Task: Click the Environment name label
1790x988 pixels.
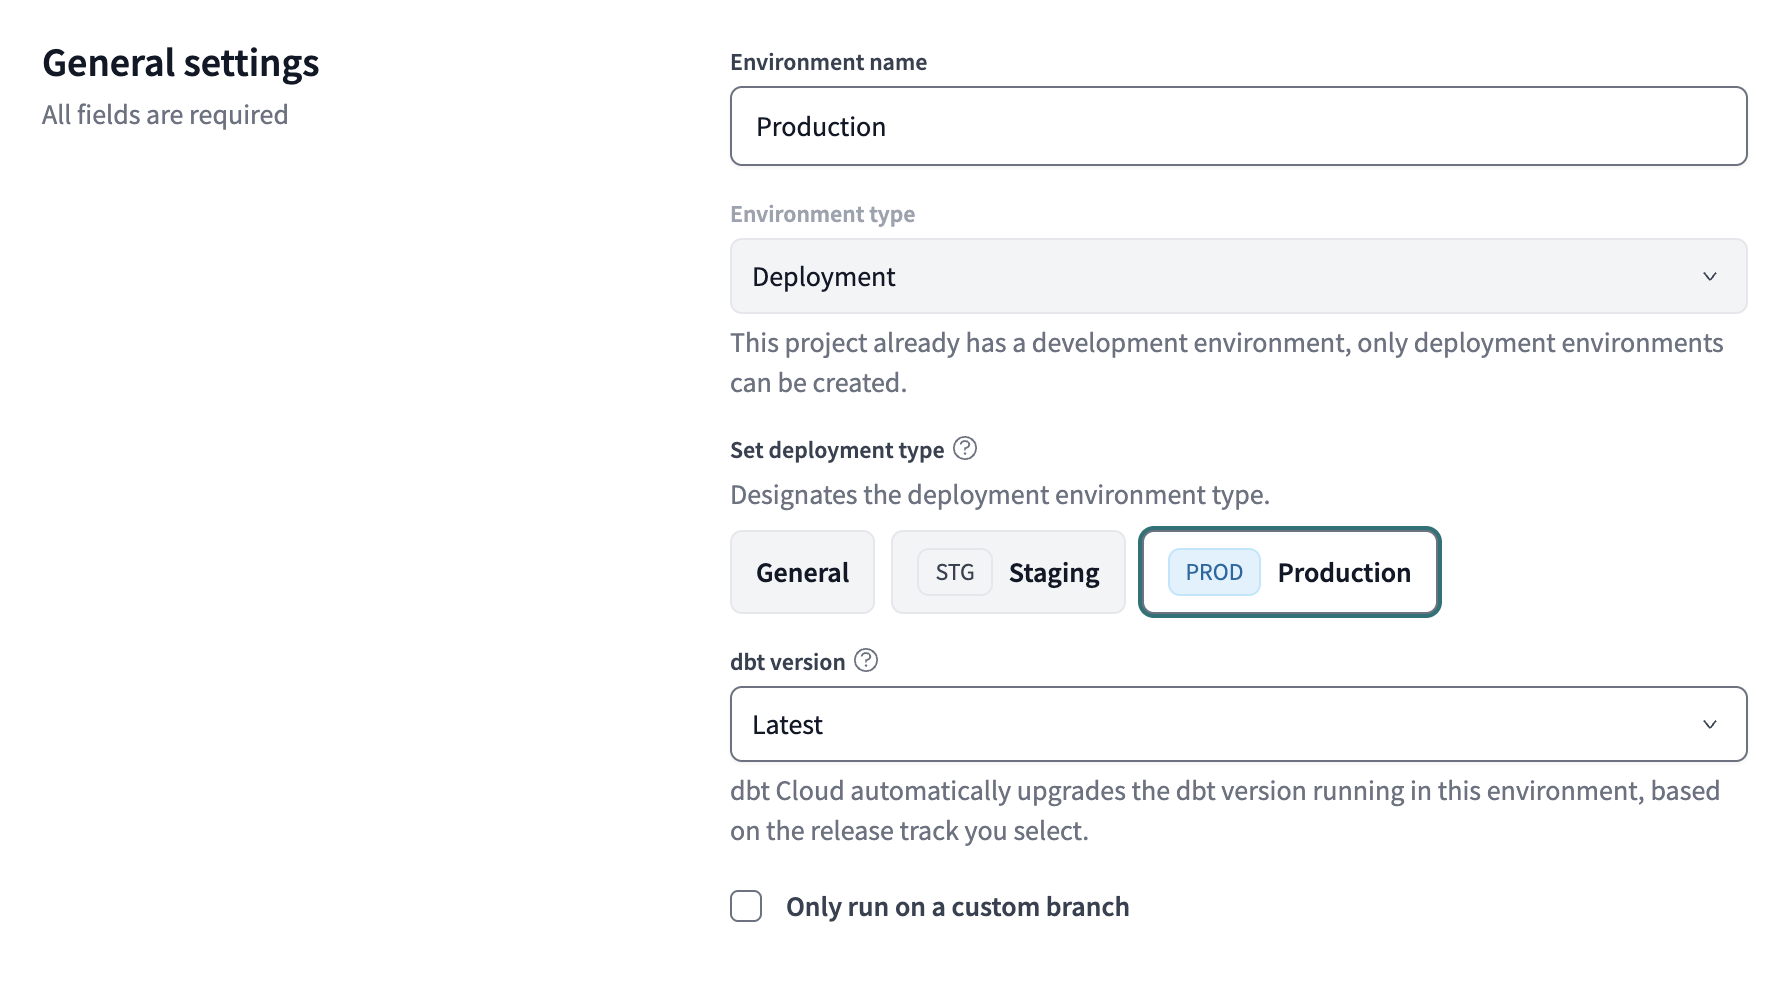Action: click(827, 61)
